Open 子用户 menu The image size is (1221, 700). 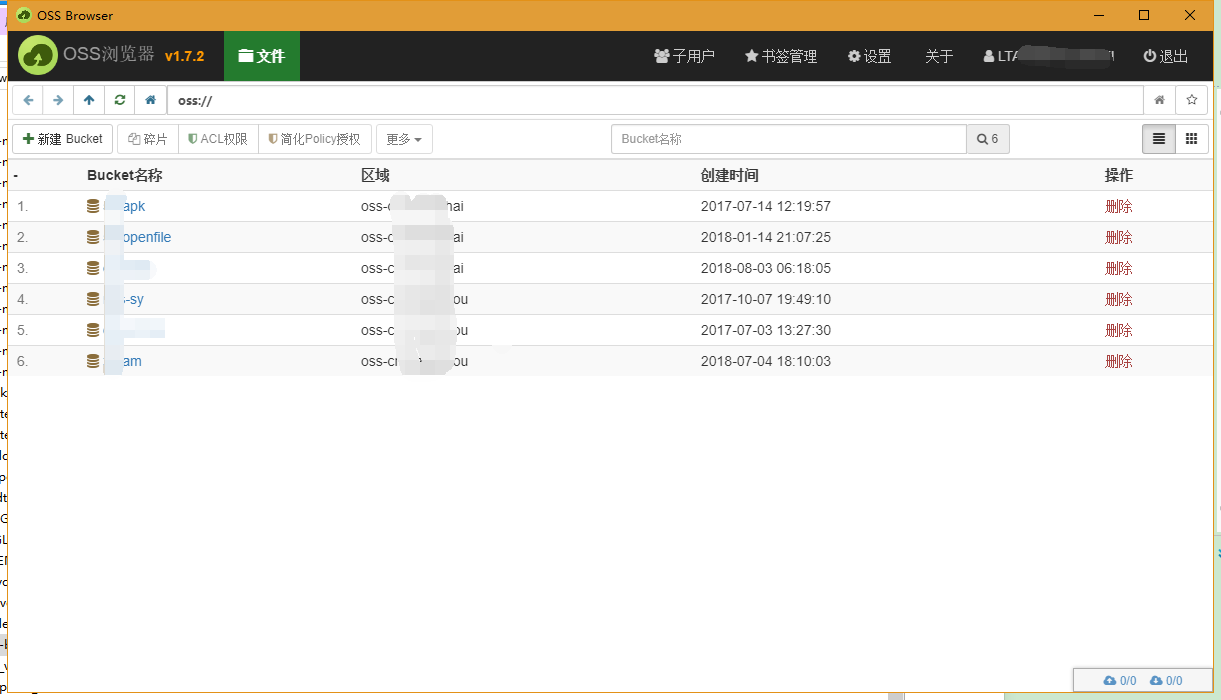tap(684, 56)
